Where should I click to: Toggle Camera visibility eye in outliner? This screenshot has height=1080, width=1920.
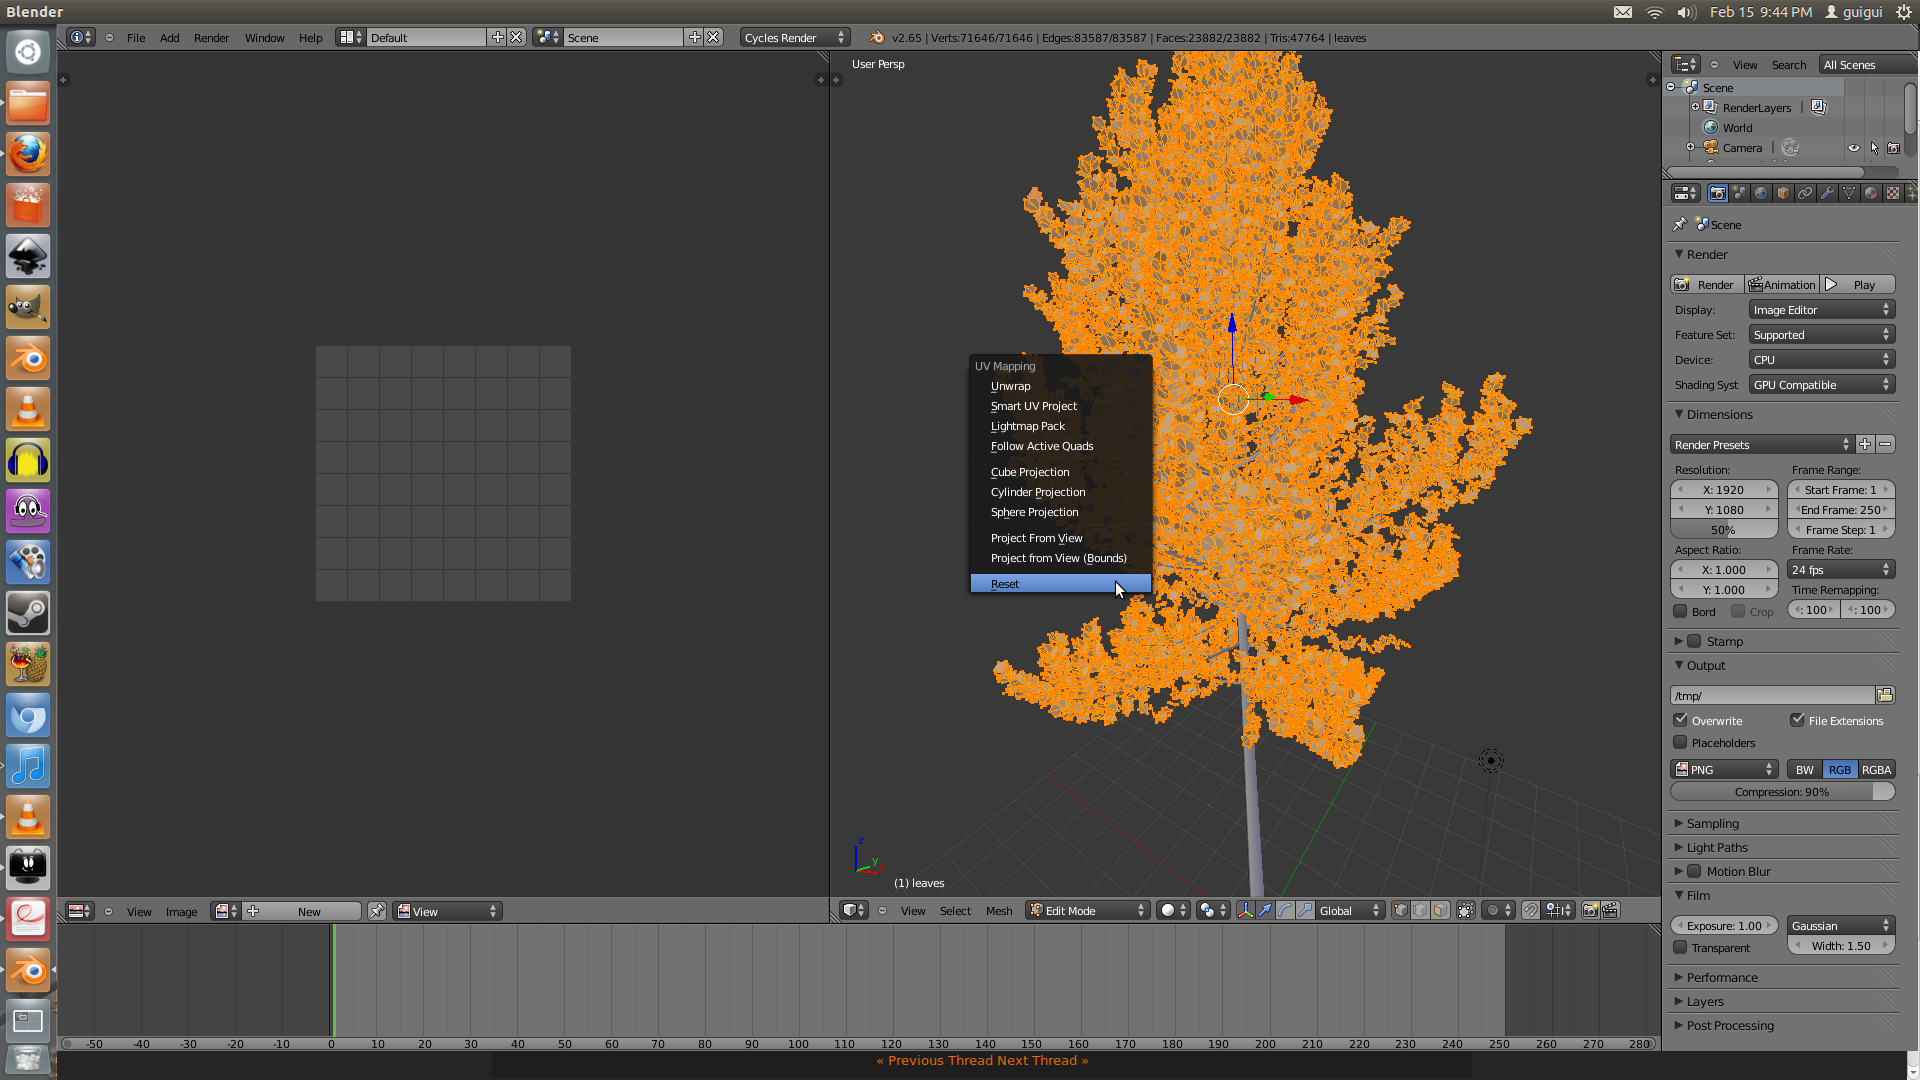coord(1853,148)
